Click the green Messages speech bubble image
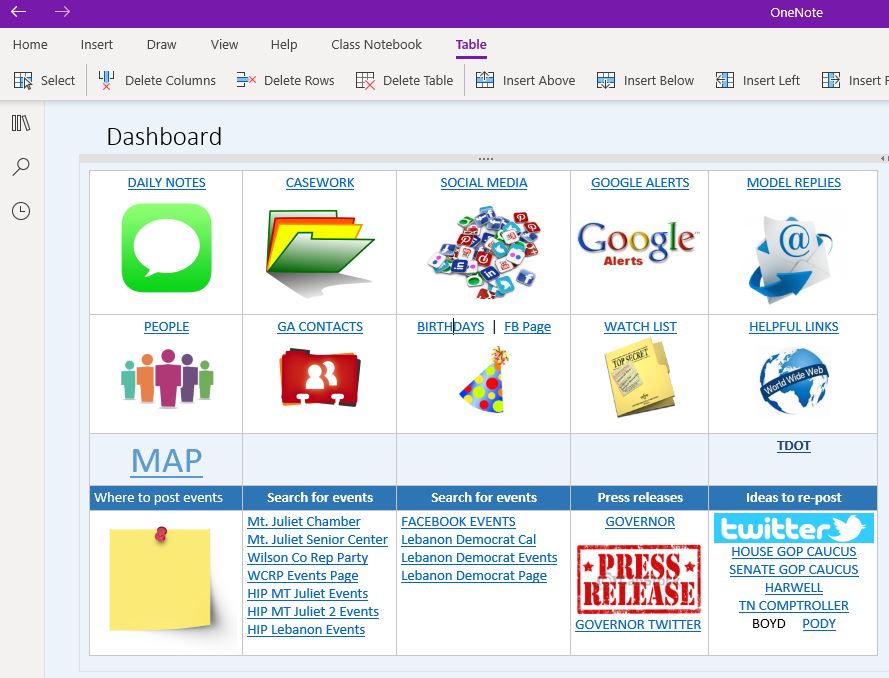 pos(167,248)
